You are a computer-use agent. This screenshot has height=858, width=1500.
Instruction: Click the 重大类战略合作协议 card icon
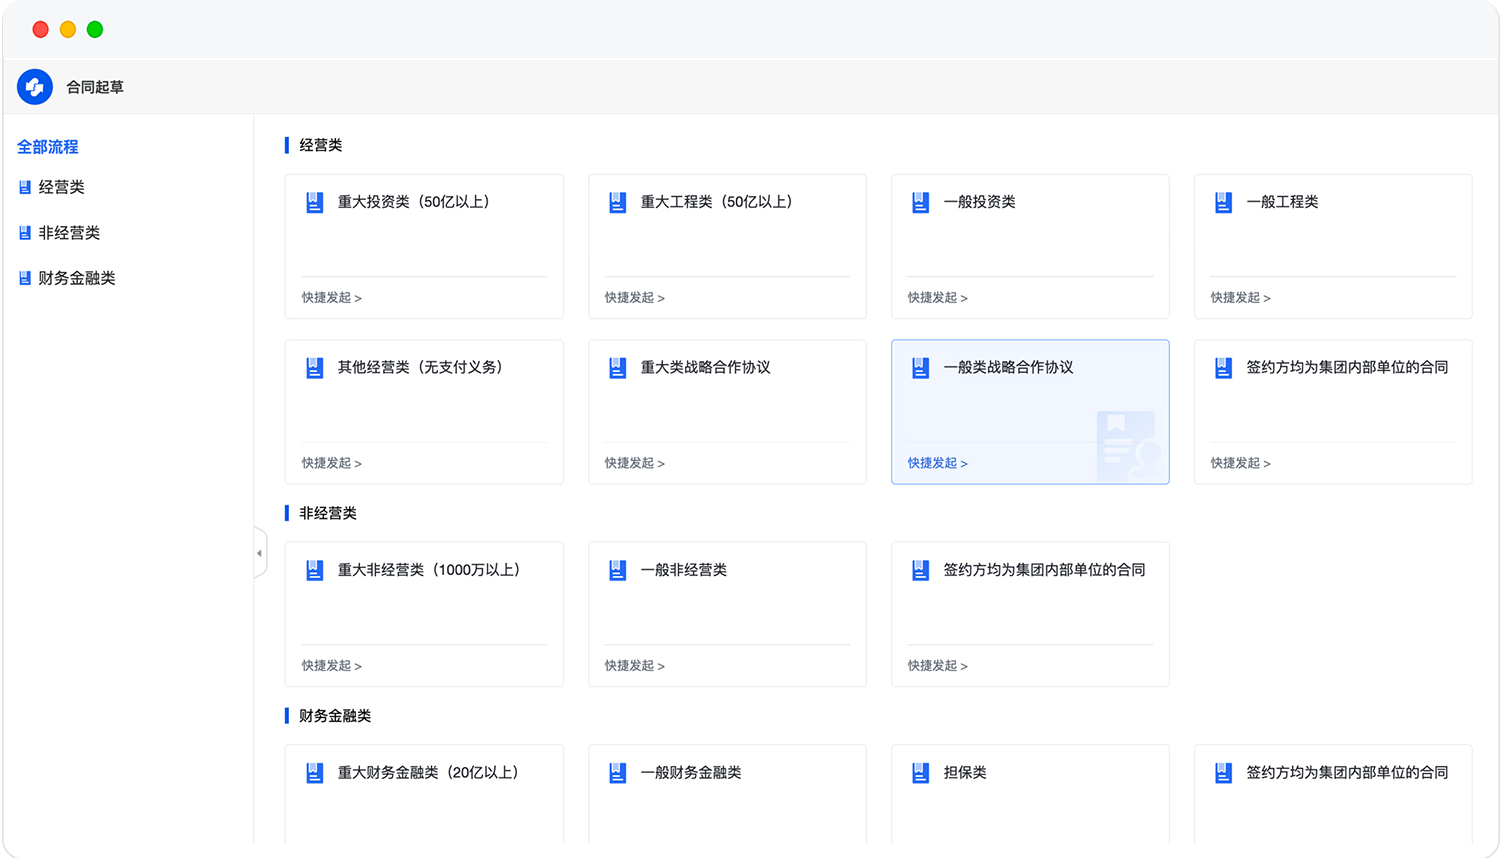pyautogui.click(x=618, y=368)
